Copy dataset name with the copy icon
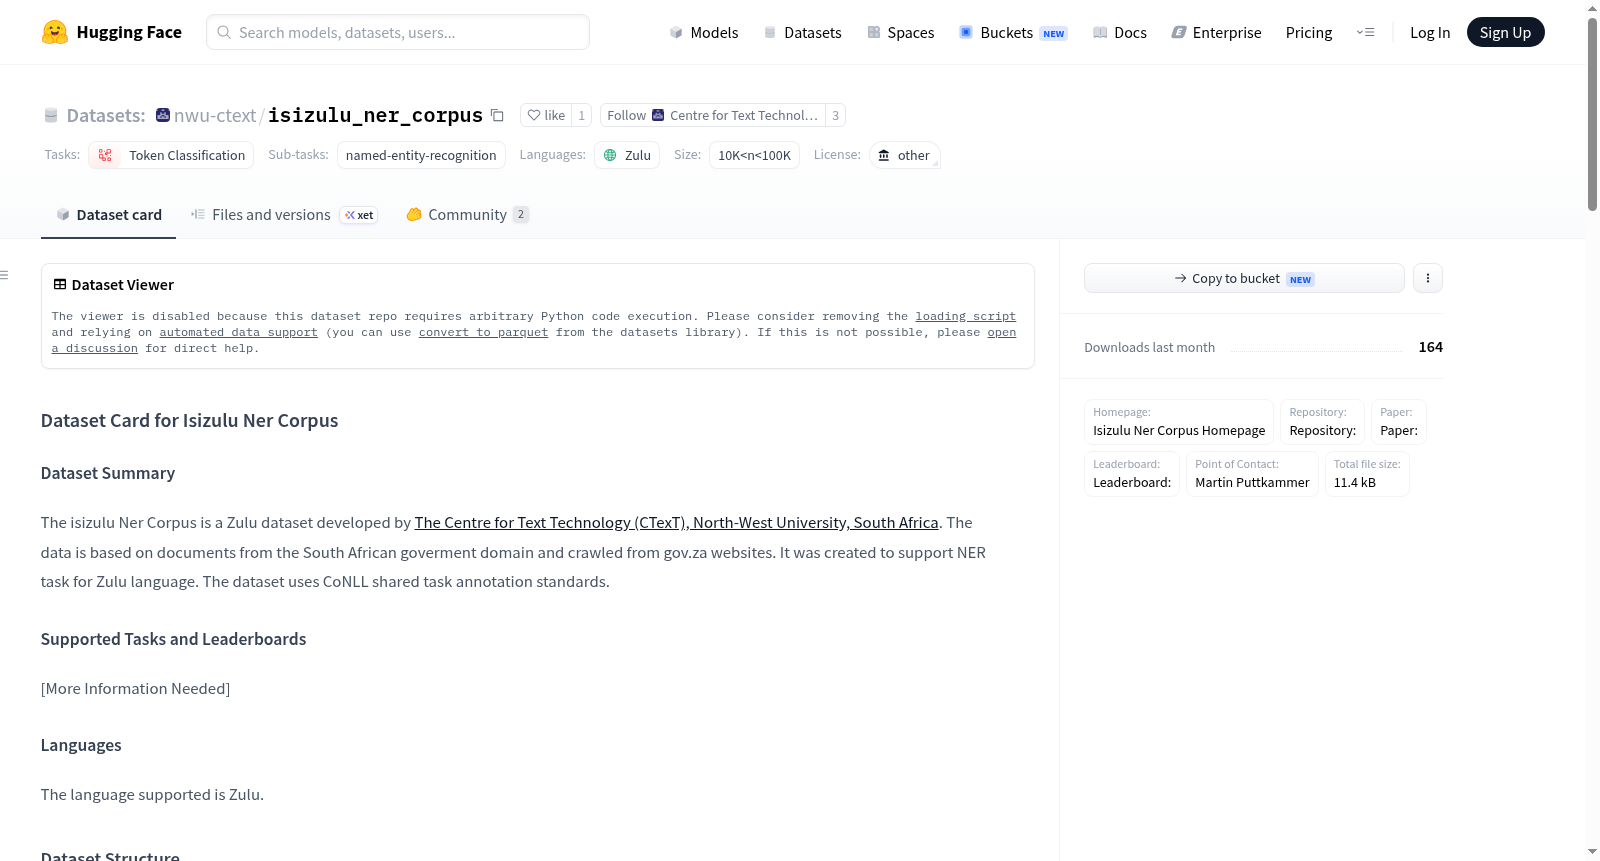Image resolution: width=1600 pixels, height=861 pixels. (x=497, y=115)
